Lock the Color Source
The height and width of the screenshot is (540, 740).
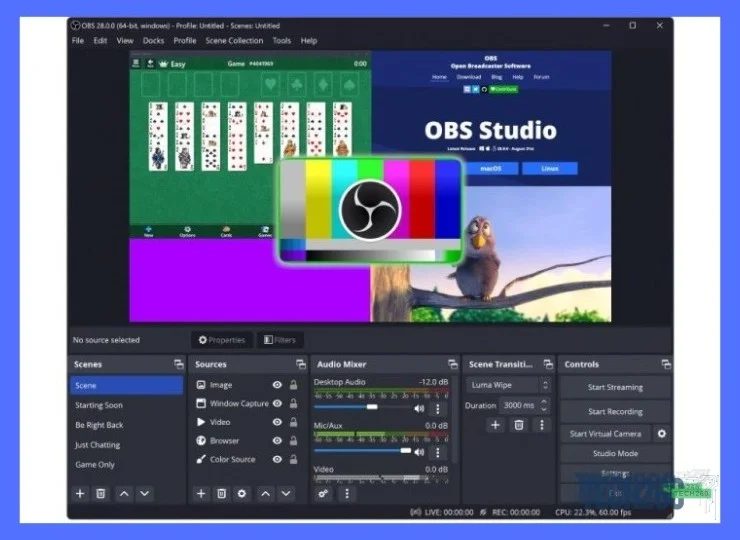293,459
